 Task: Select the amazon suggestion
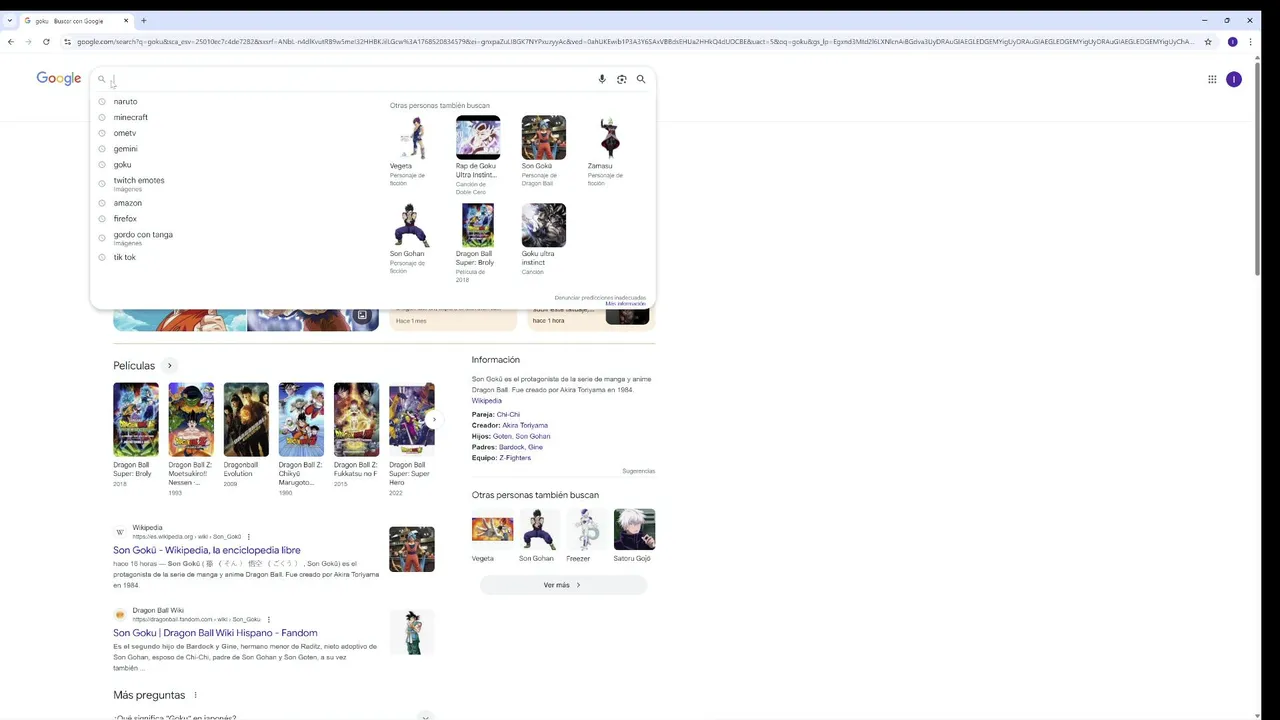127,203
